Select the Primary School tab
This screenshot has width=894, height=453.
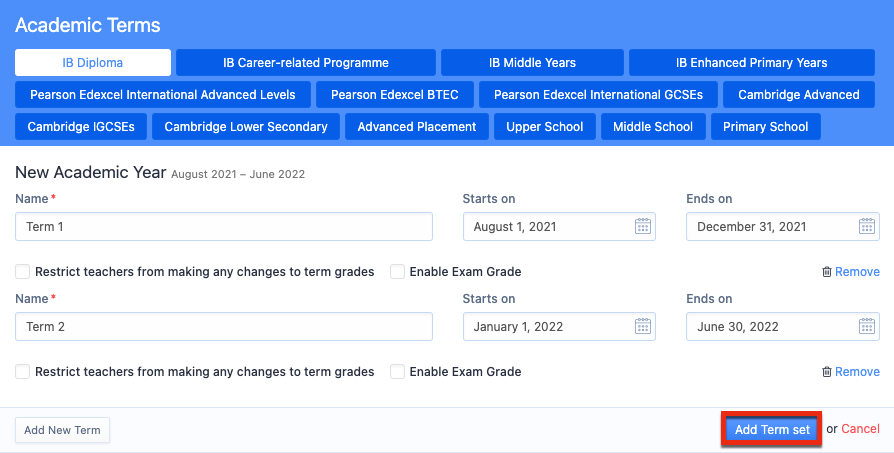766,126
